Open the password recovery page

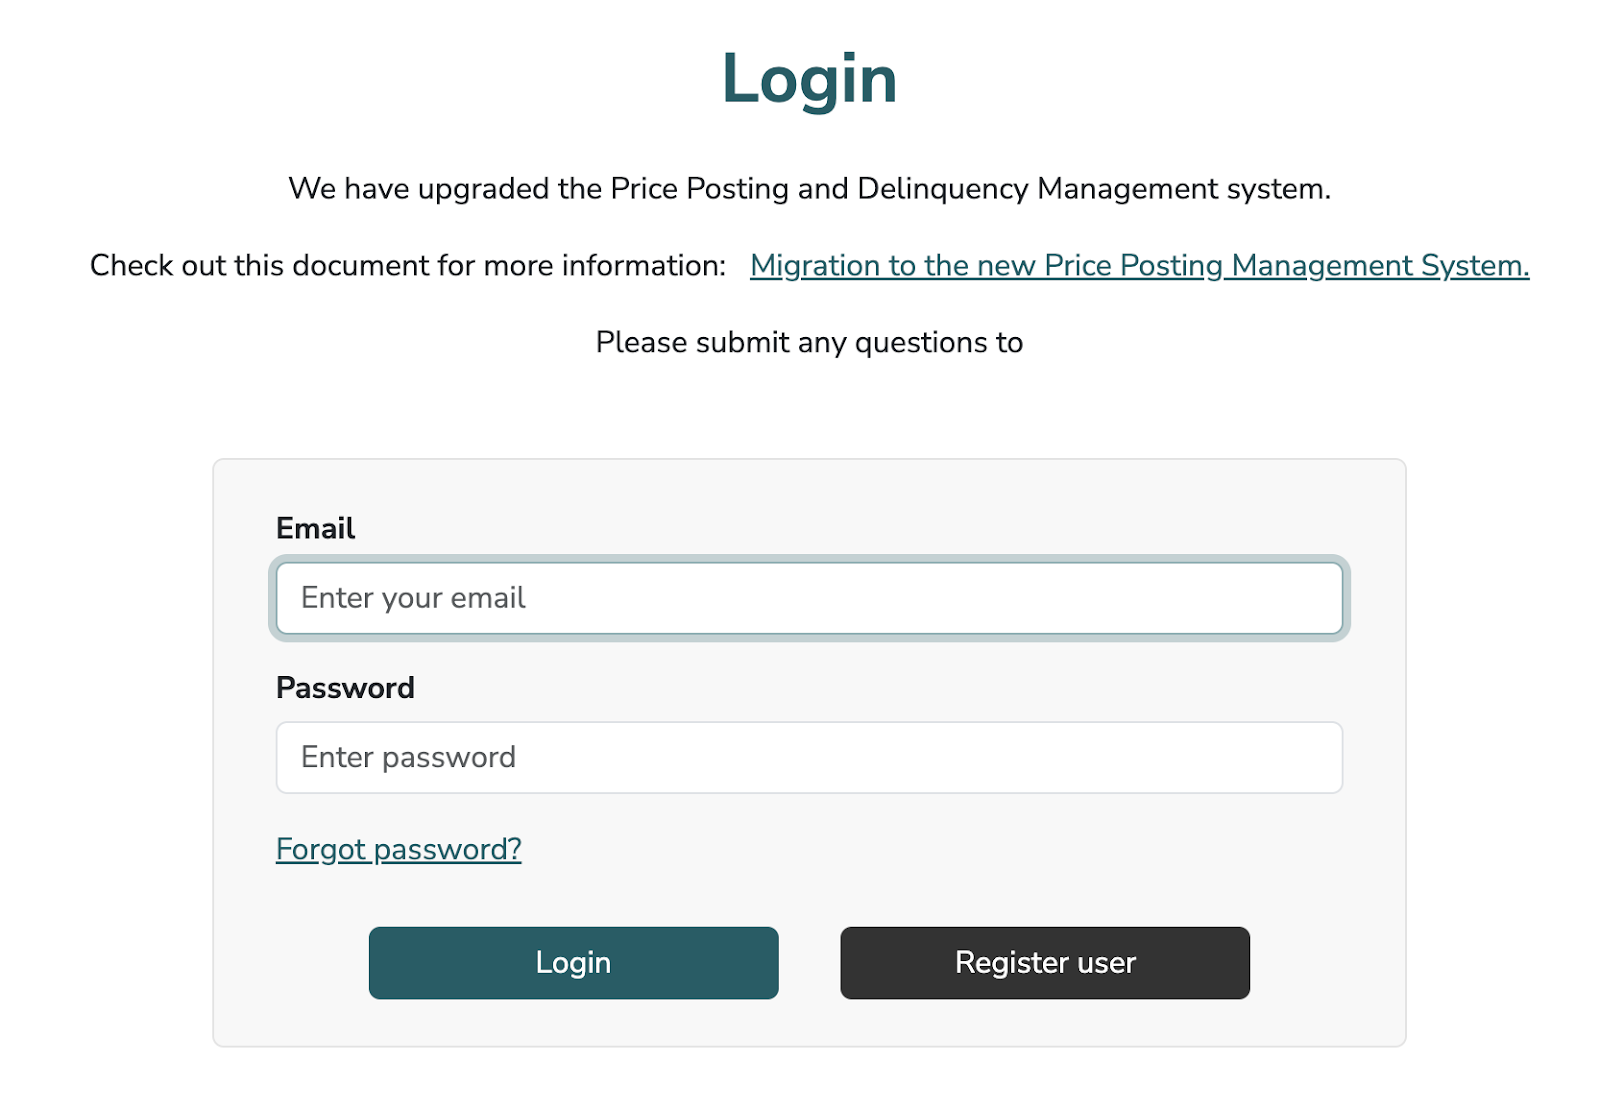click(398, 849)
